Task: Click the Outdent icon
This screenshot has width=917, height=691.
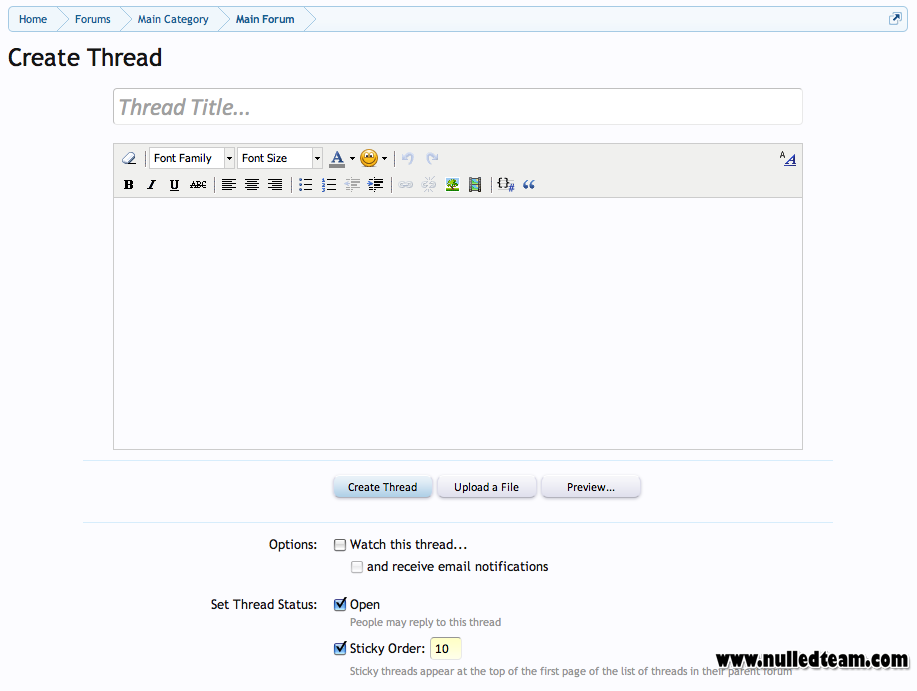Action: pyautogui.click(x=352, y=185)
